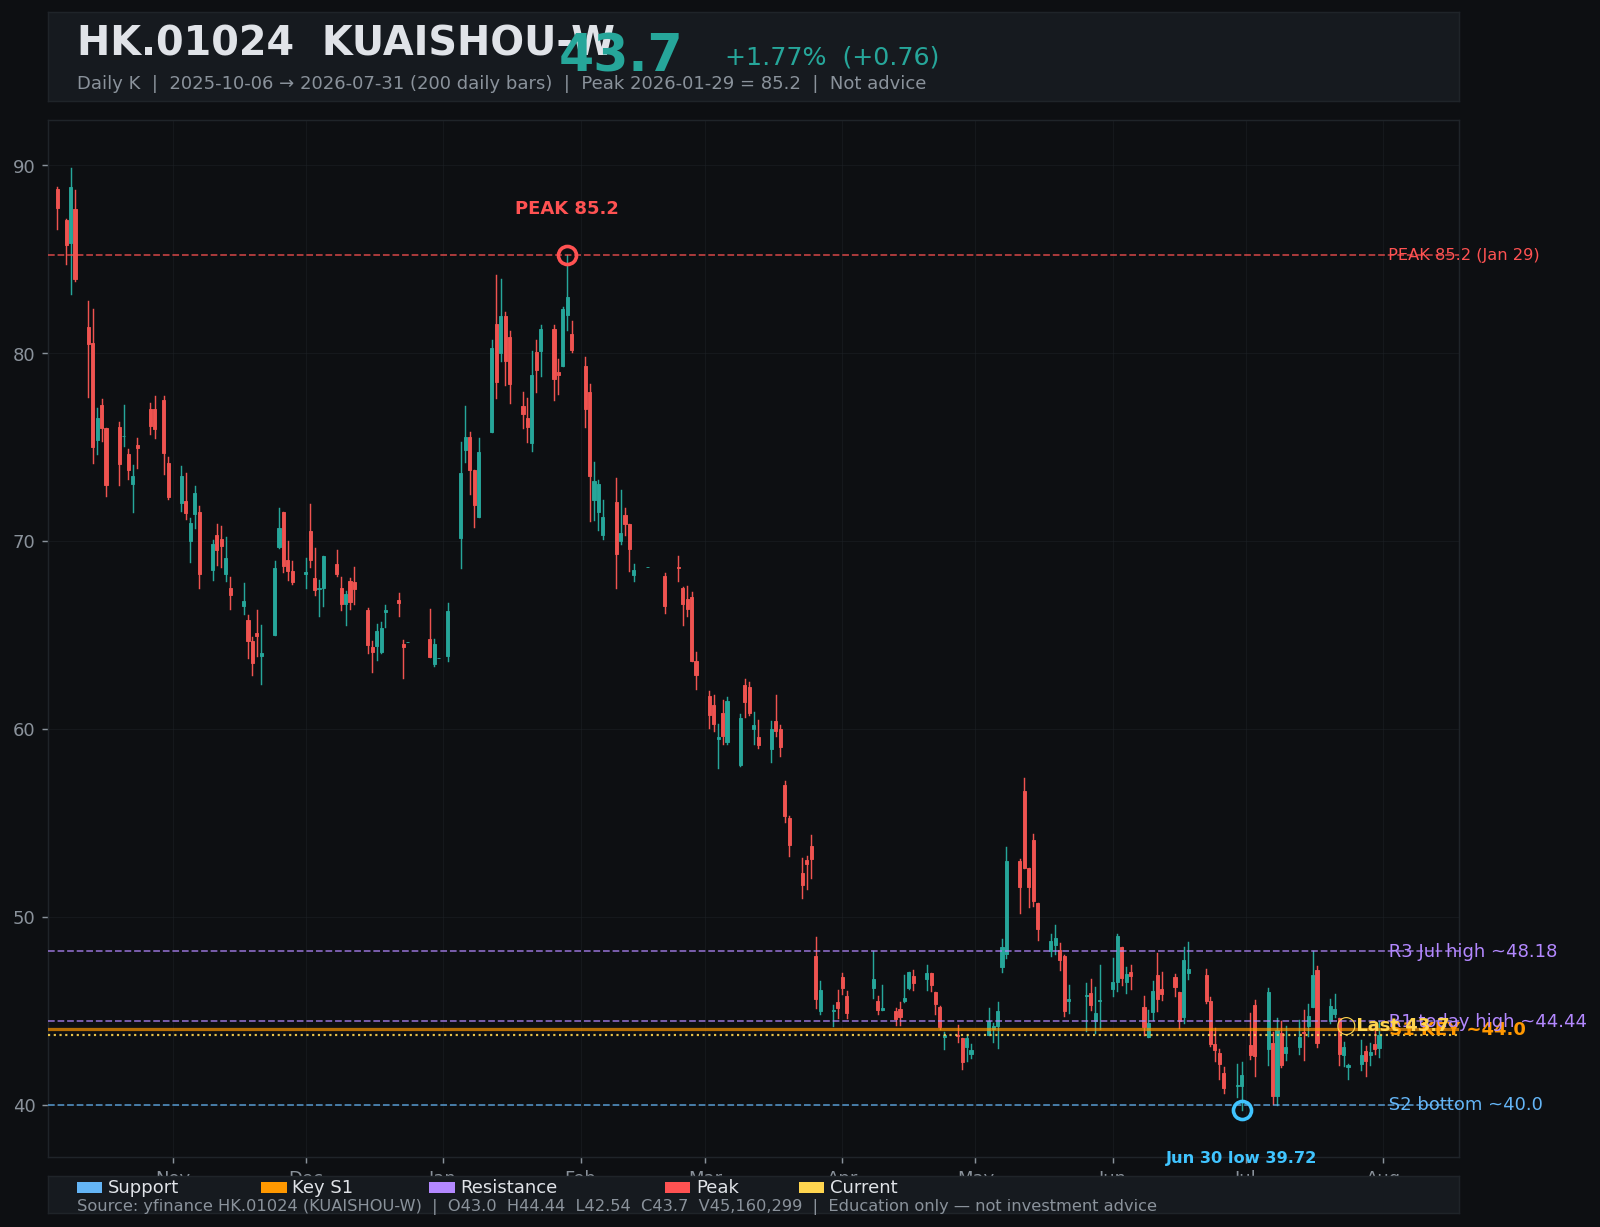The image size is (1600, 1227).
Task: Click the 'Resistance' legend label
Action: pos(509,1188)
